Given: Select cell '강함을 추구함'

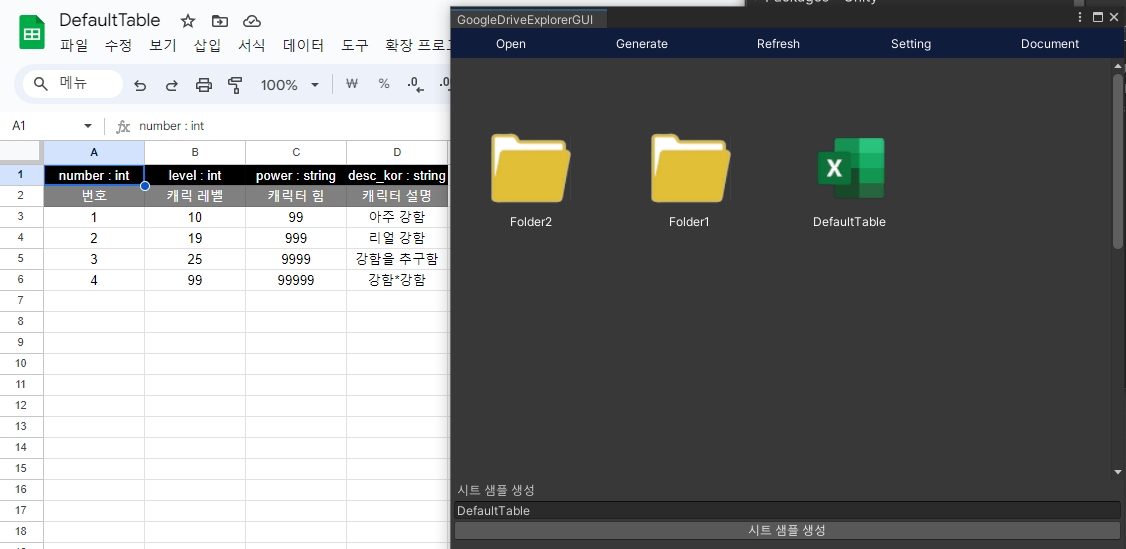Looking at the screenshot, I should tap(397, 259).
